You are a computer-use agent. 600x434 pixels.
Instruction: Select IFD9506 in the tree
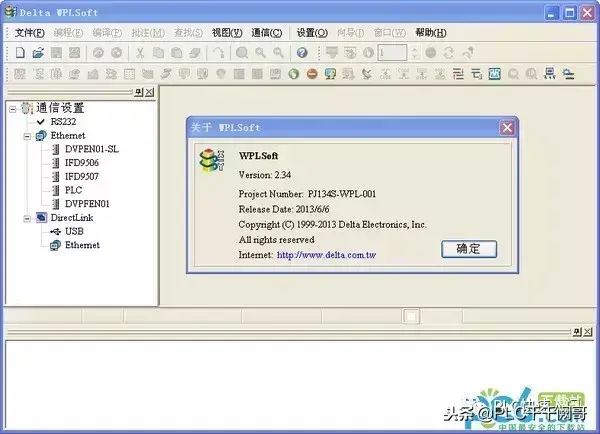click(82, 163)
